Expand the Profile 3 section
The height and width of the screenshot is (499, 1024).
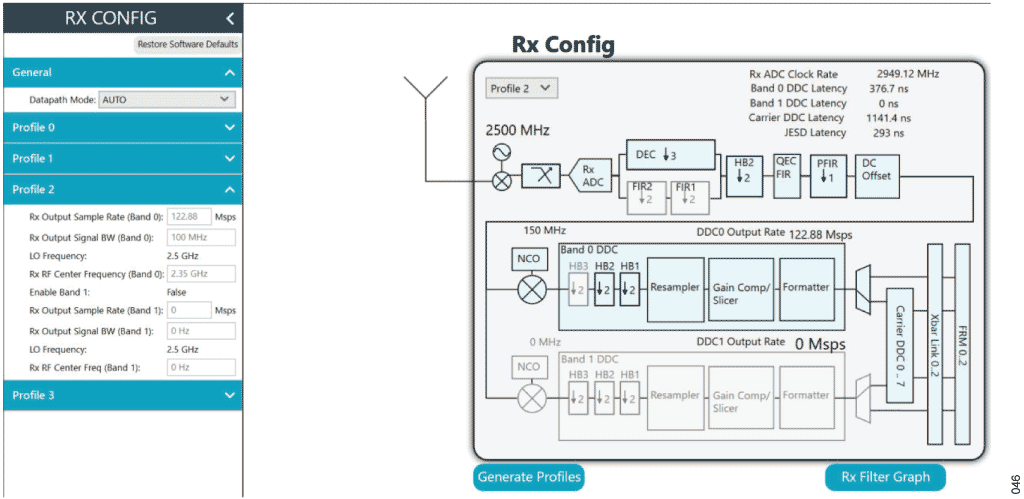[x=121, y=395]
